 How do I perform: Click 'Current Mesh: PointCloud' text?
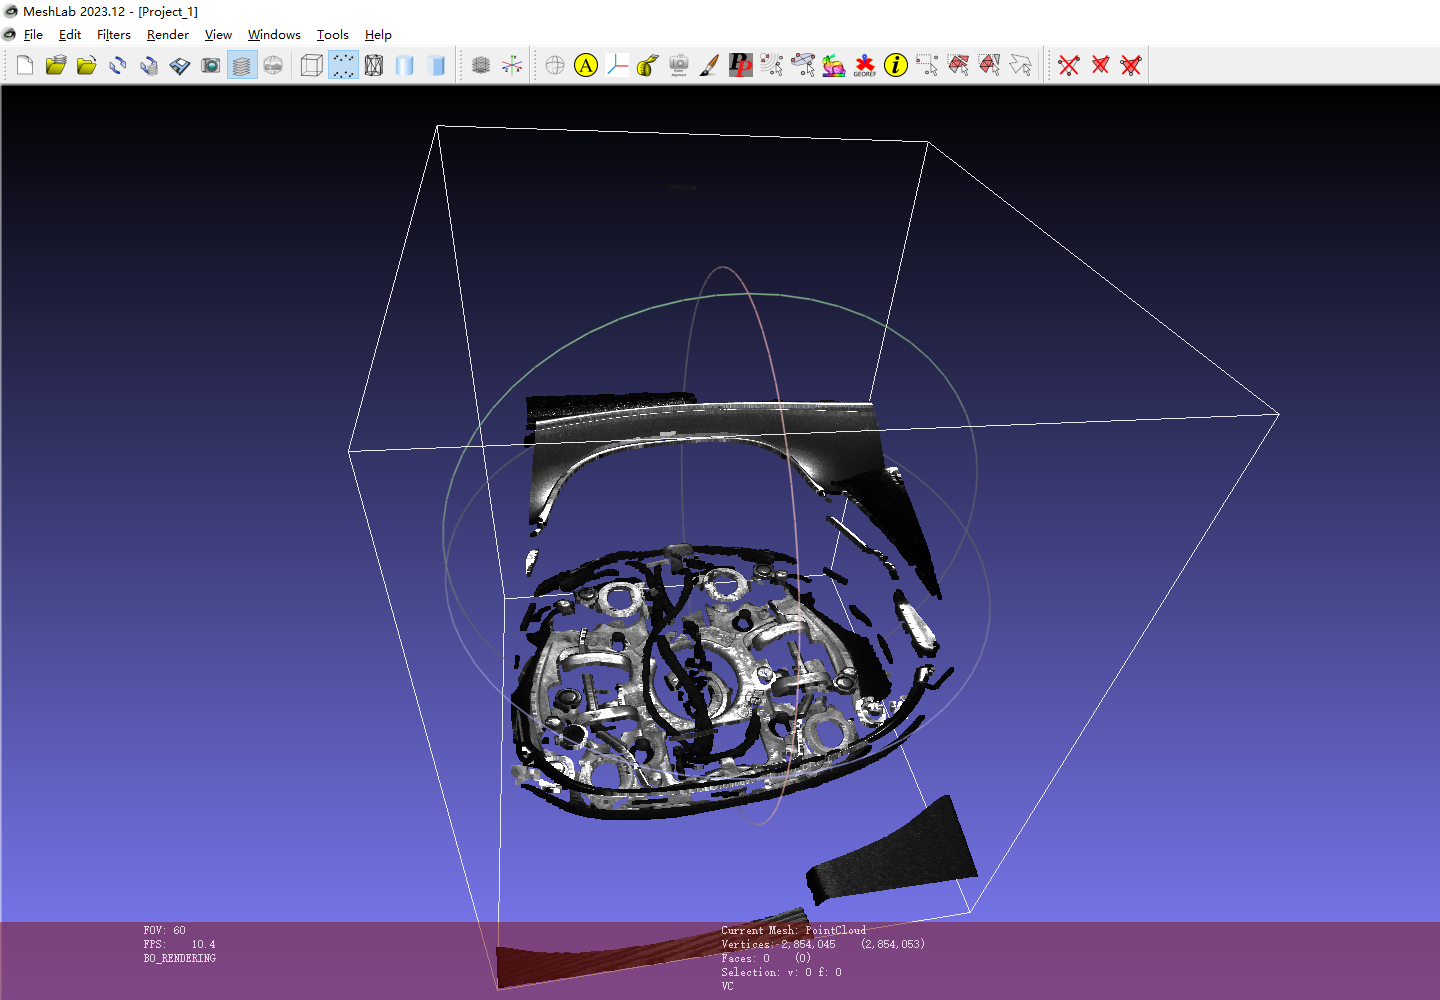(x=794, y=930)
